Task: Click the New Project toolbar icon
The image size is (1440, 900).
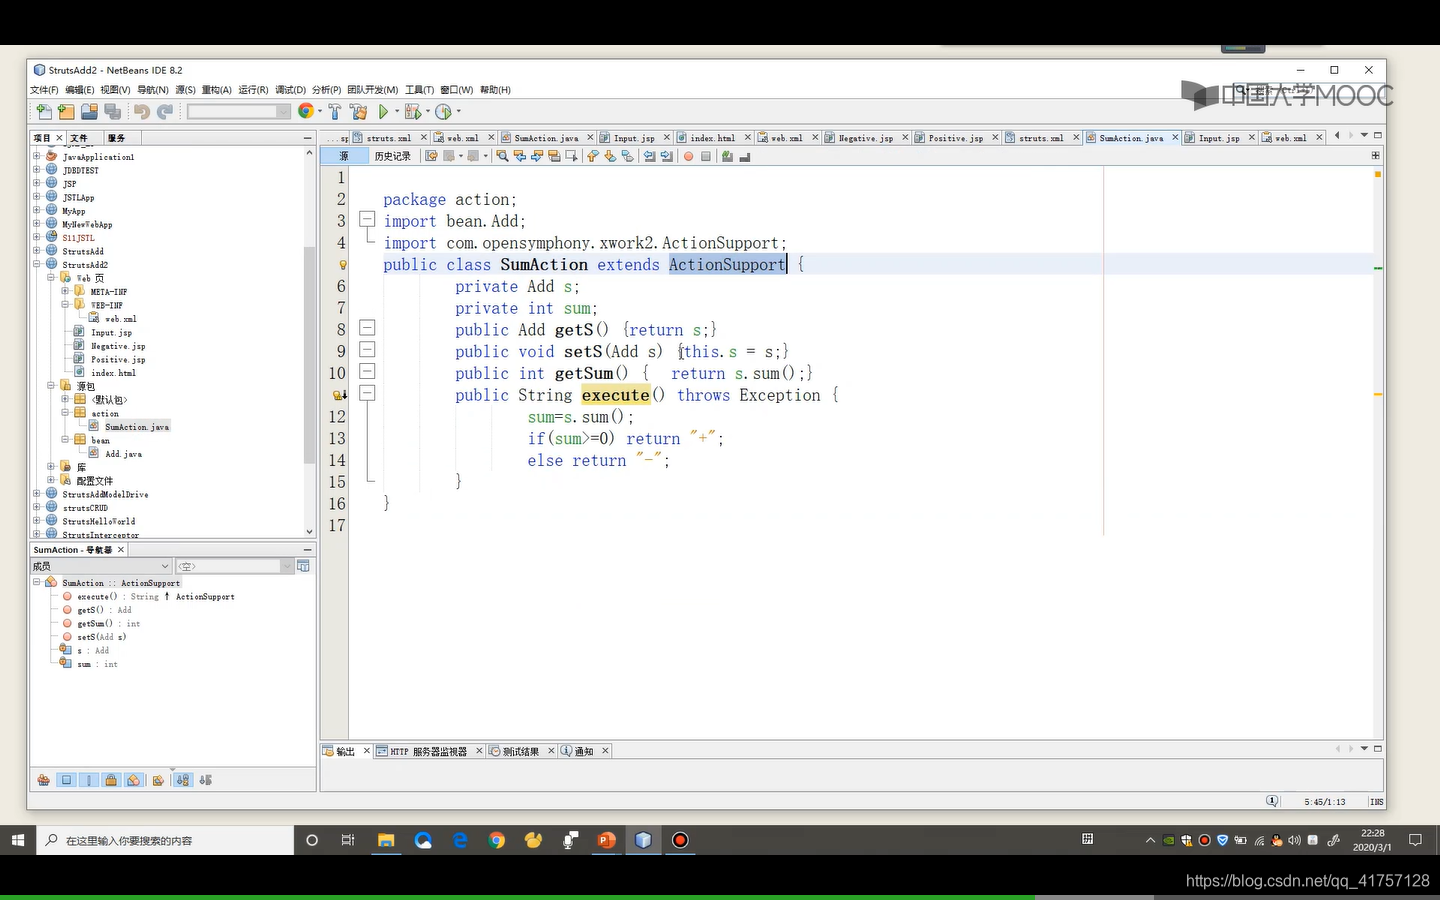Action: 66,112
